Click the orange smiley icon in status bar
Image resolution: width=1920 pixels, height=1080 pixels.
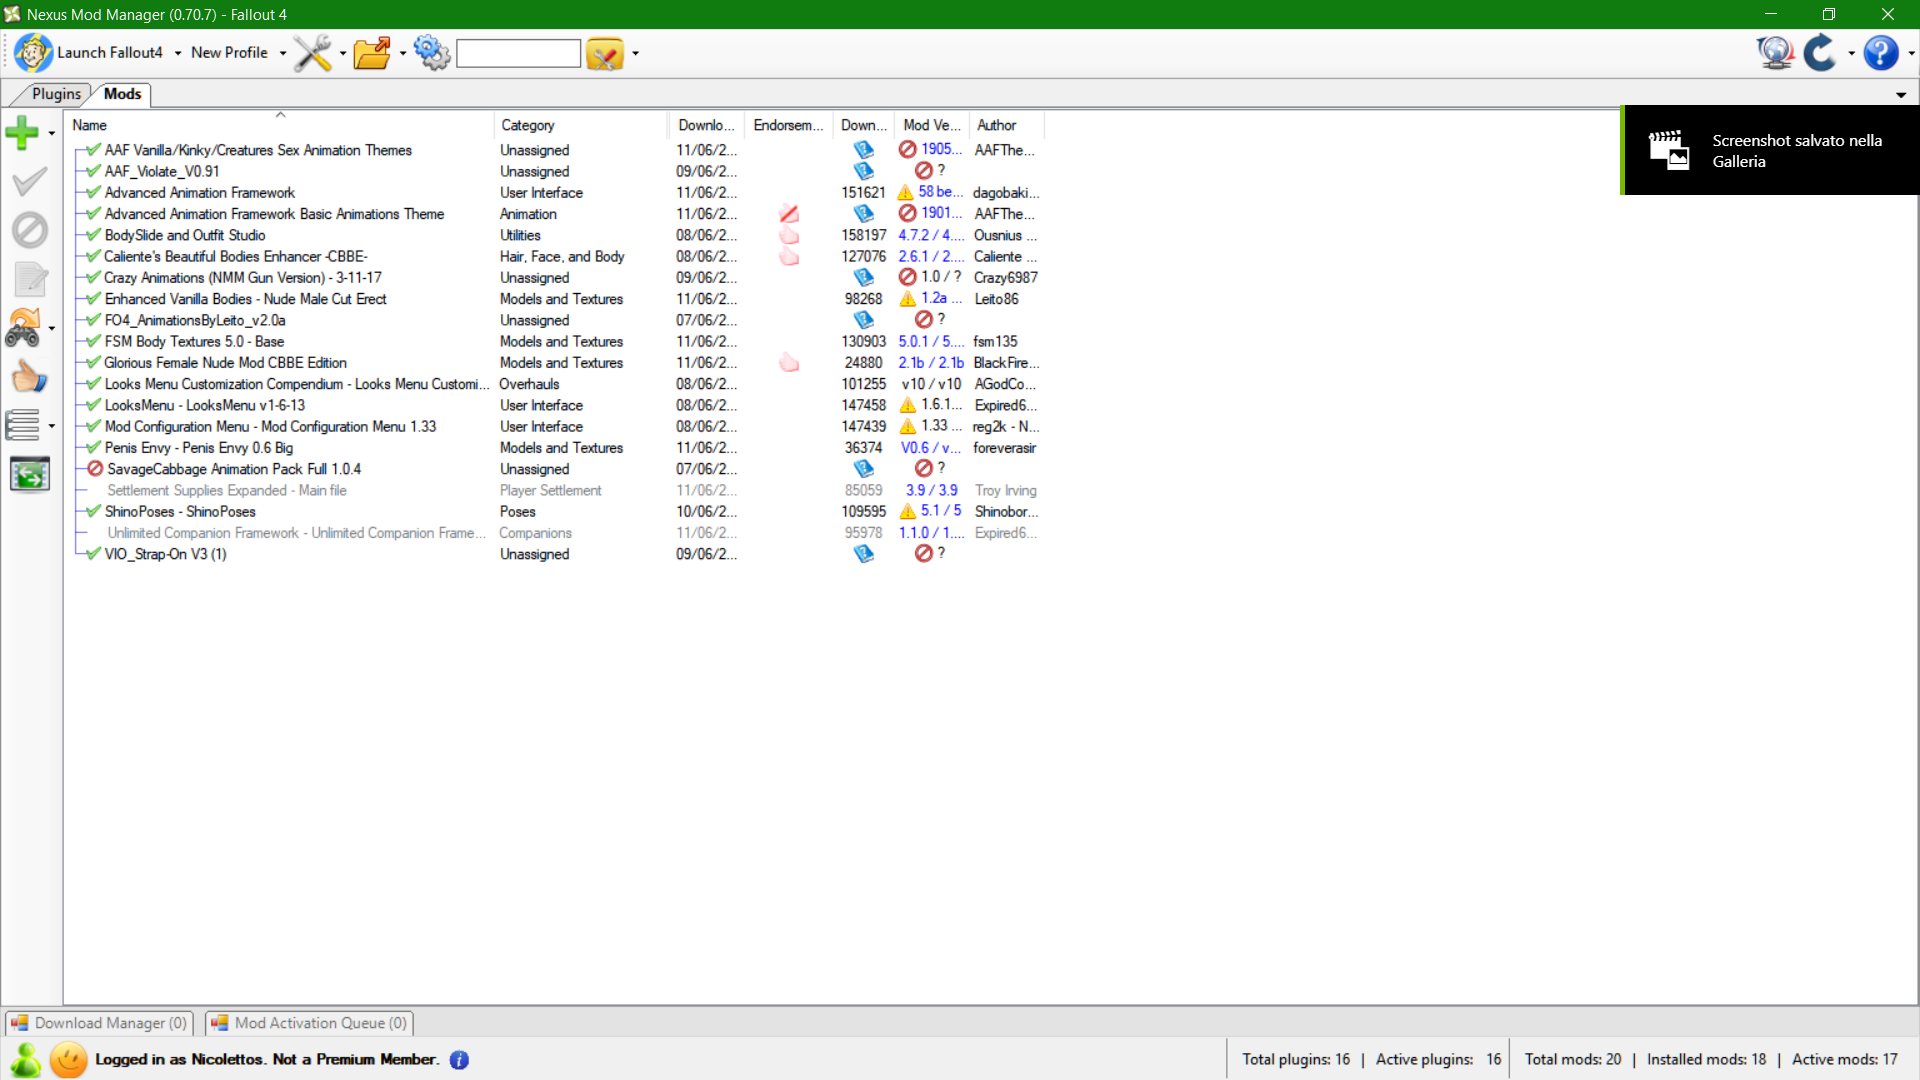point(69,1059)
